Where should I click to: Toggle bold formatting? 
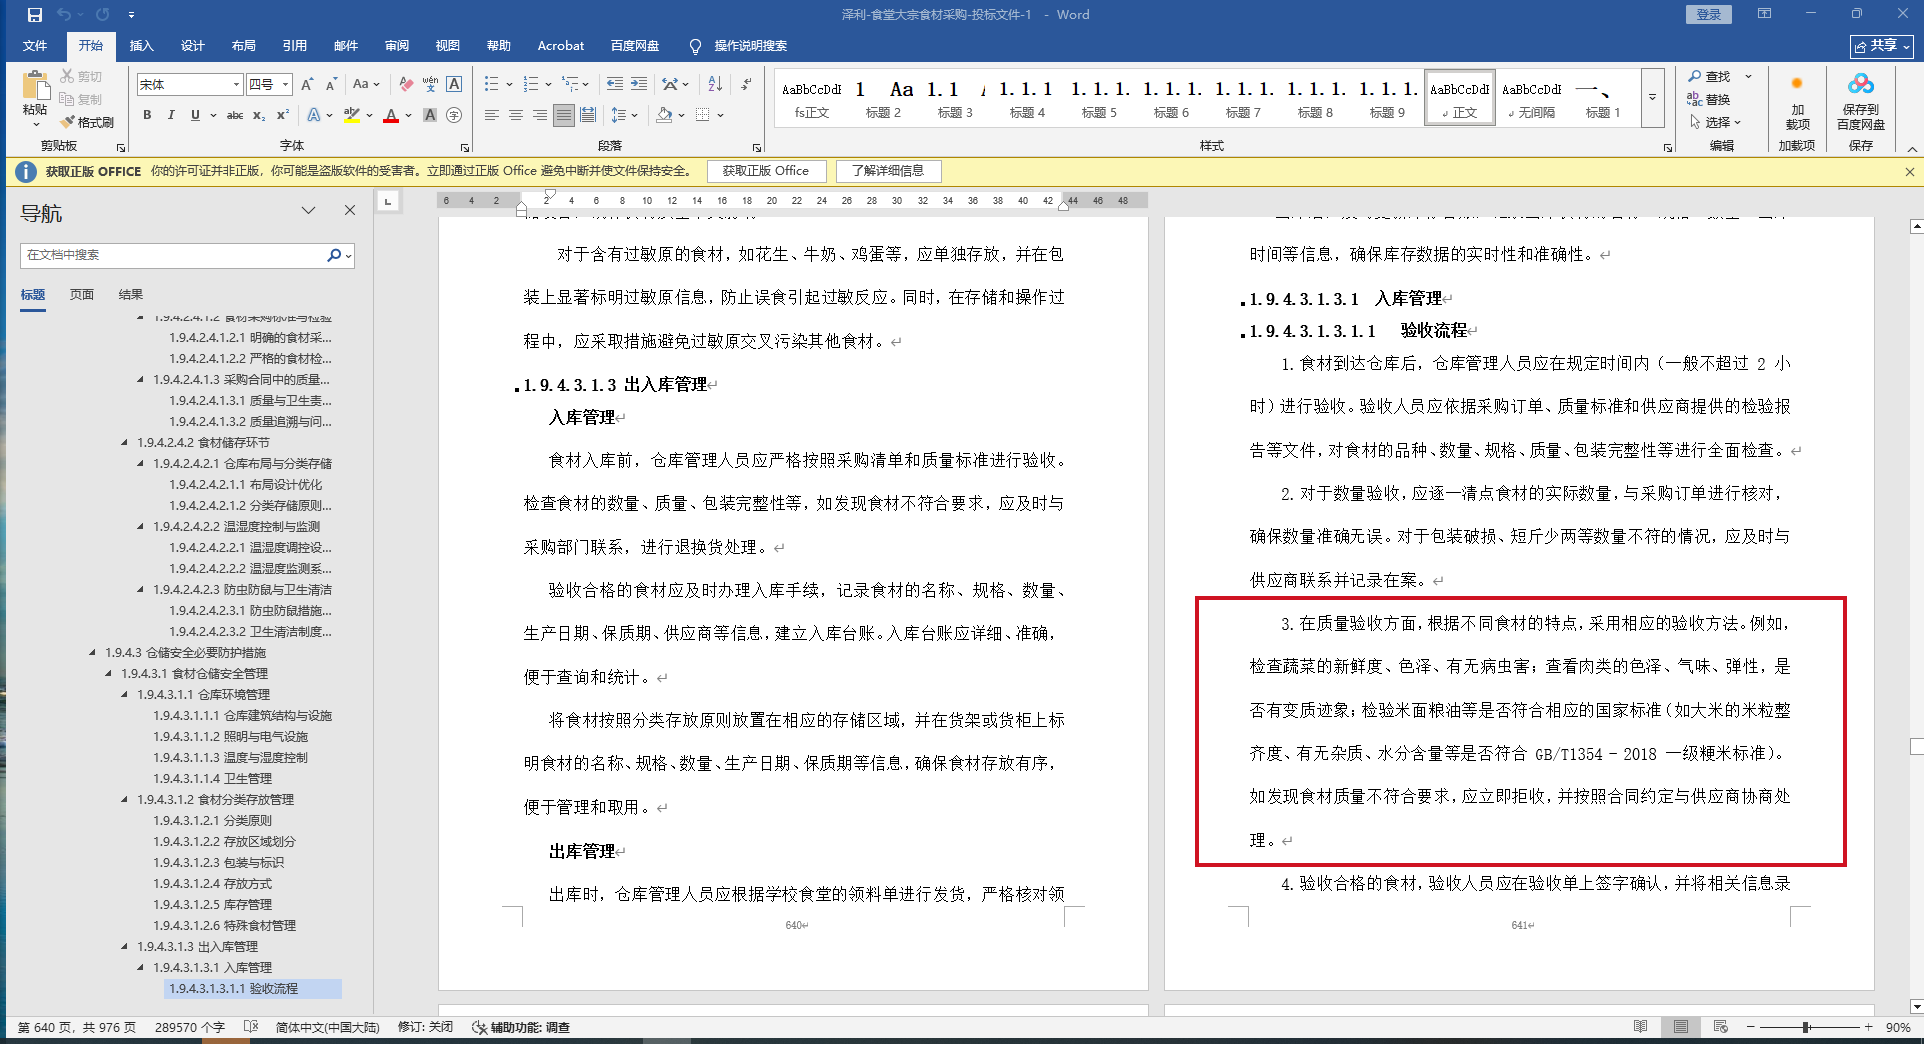tap(147, 115)
